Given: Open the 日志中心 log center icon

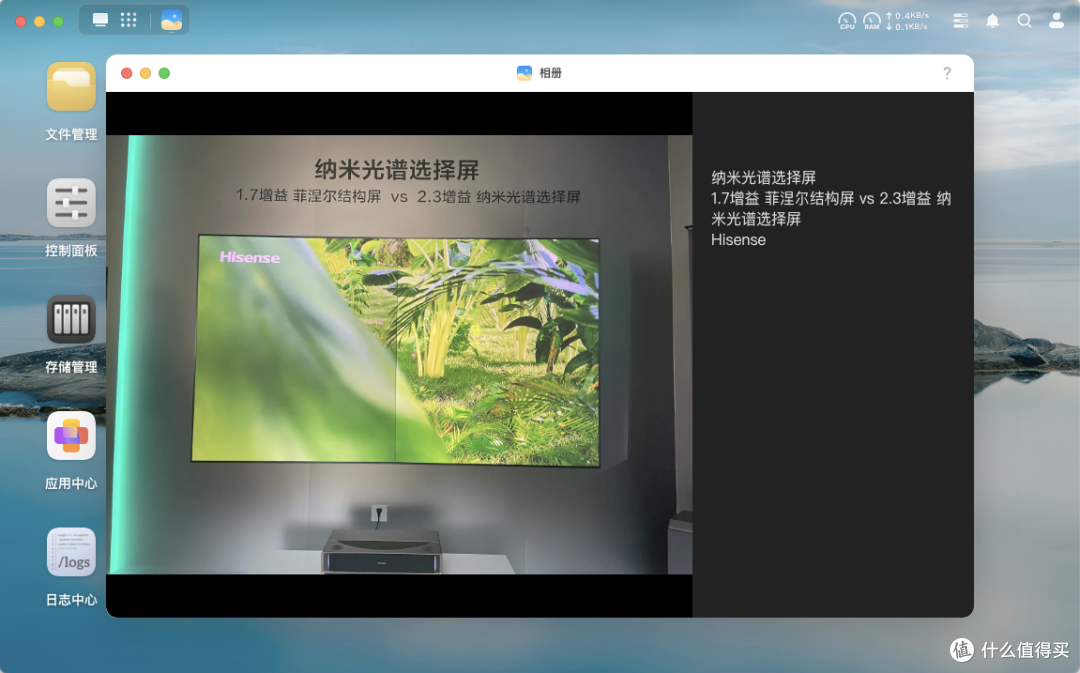Looking at the screenshot, I should click(x=71, y=552).
